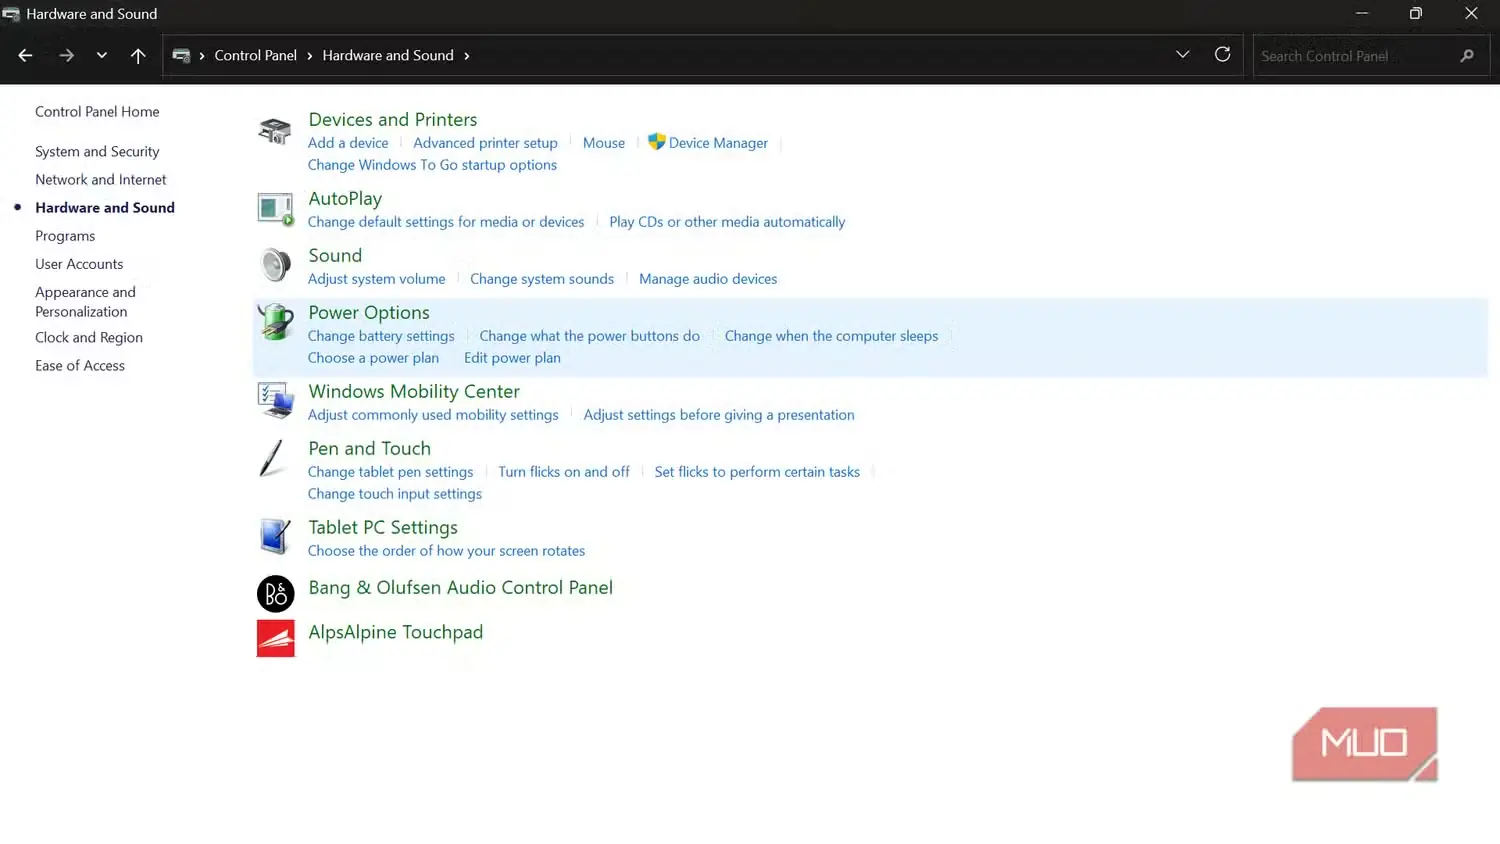Open User Accounts category
Screen dimensions: 1500x844
79,264
